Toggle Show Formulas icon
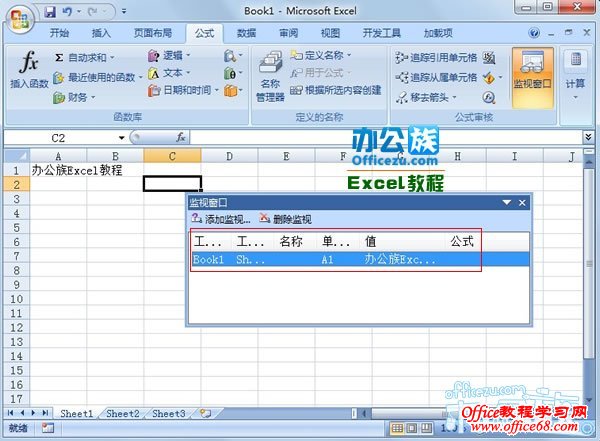 click(x=489, y=58)
